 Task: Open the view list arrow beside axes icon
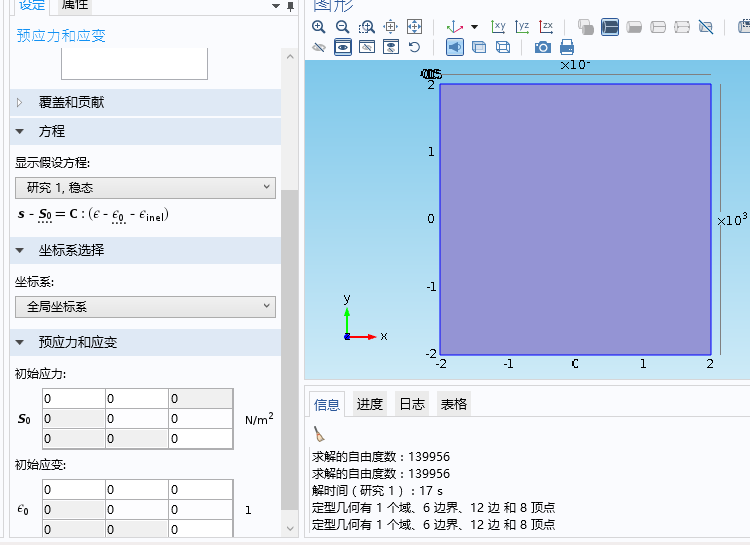(474, 27)
